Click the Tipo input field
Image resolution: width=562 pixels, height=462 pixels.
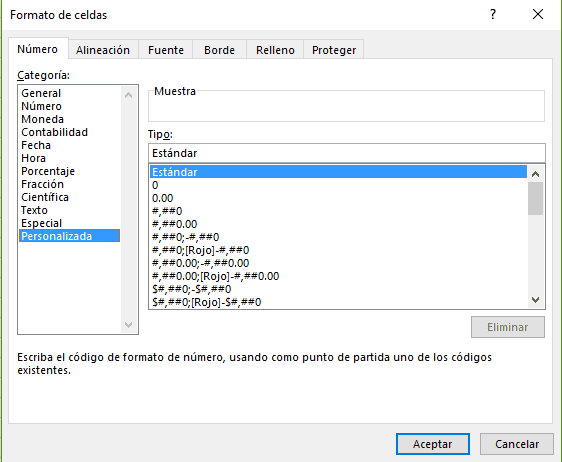point(347,153)
